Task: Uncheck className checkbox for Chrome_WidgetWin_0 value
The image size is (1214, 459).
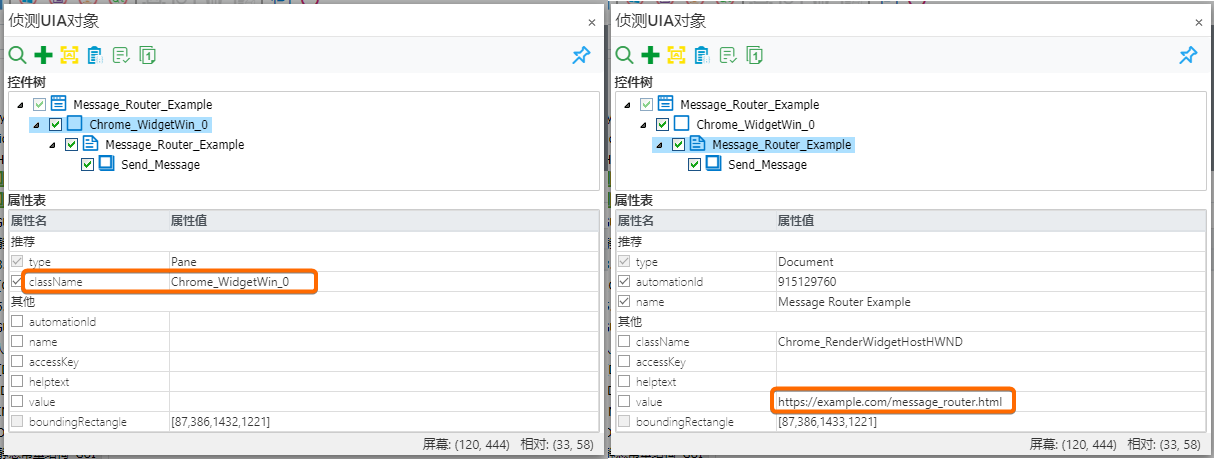Action: click(17, 282)
